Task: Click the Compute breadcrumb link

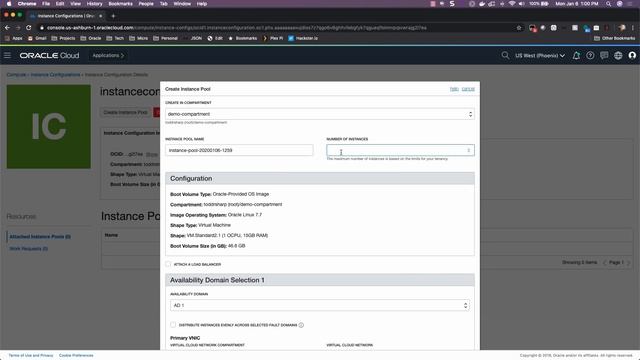Action: pos(16,75)
